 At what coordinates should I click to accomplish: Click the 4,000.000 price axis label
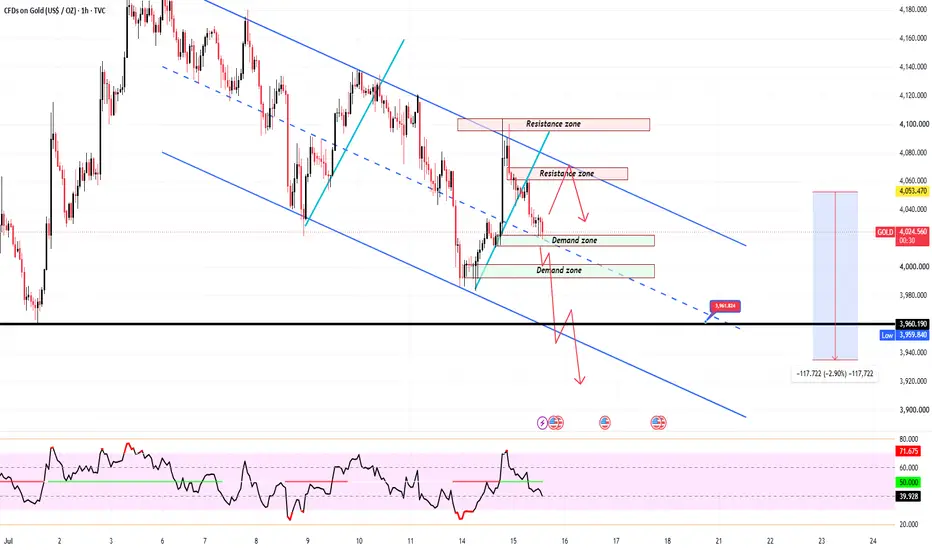[914, 267]
